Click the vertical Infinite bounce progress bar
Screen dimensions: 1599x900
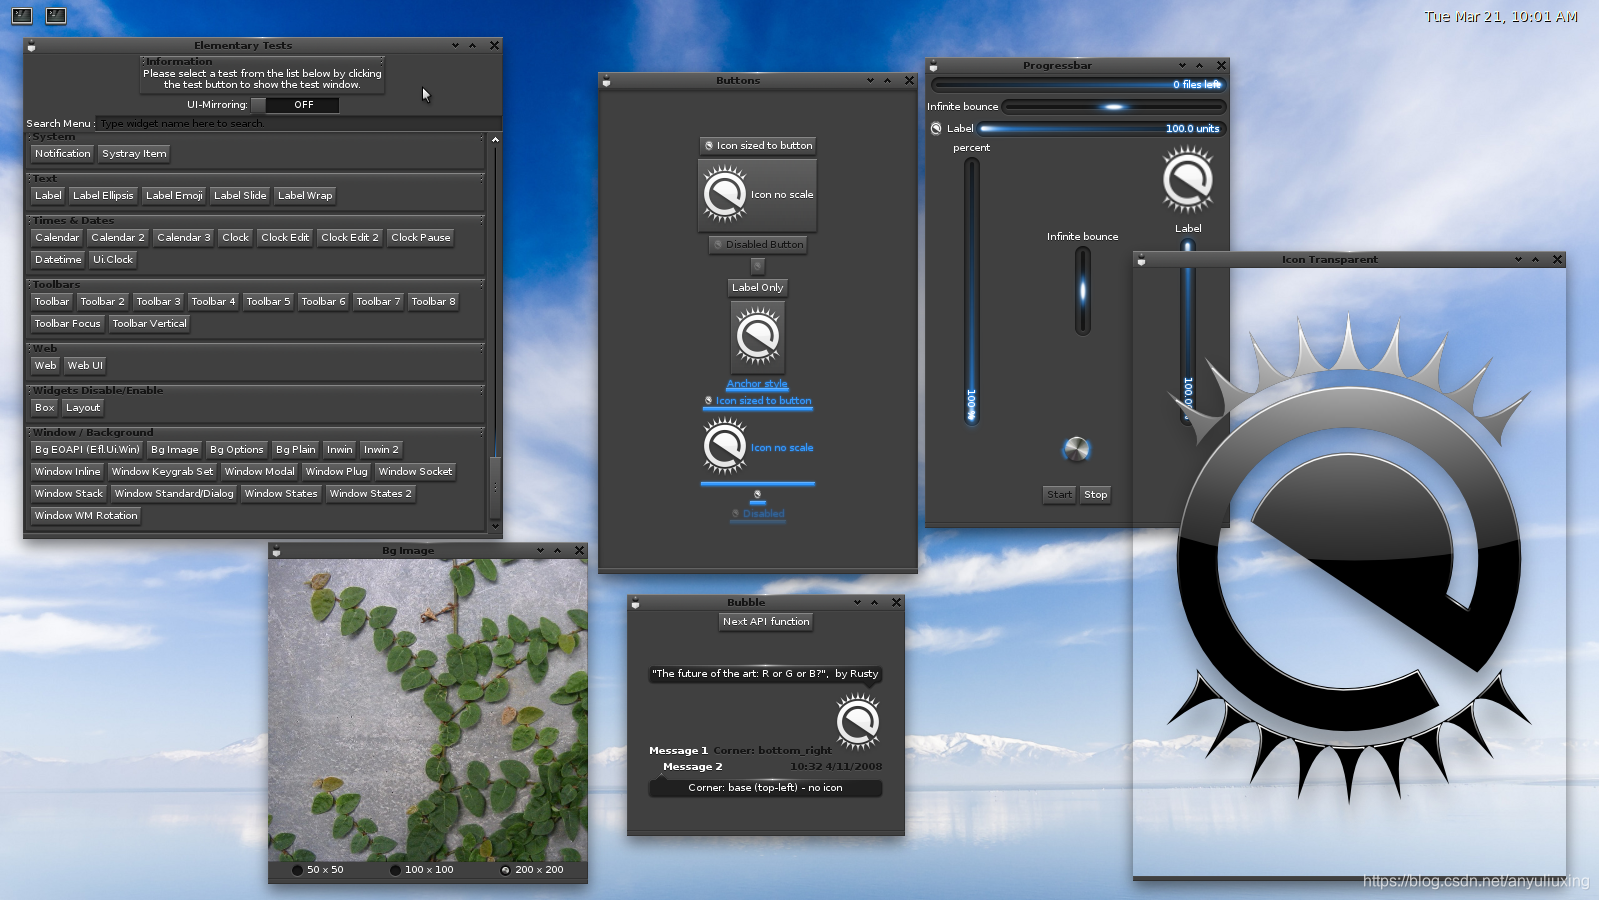point(1082,290)
